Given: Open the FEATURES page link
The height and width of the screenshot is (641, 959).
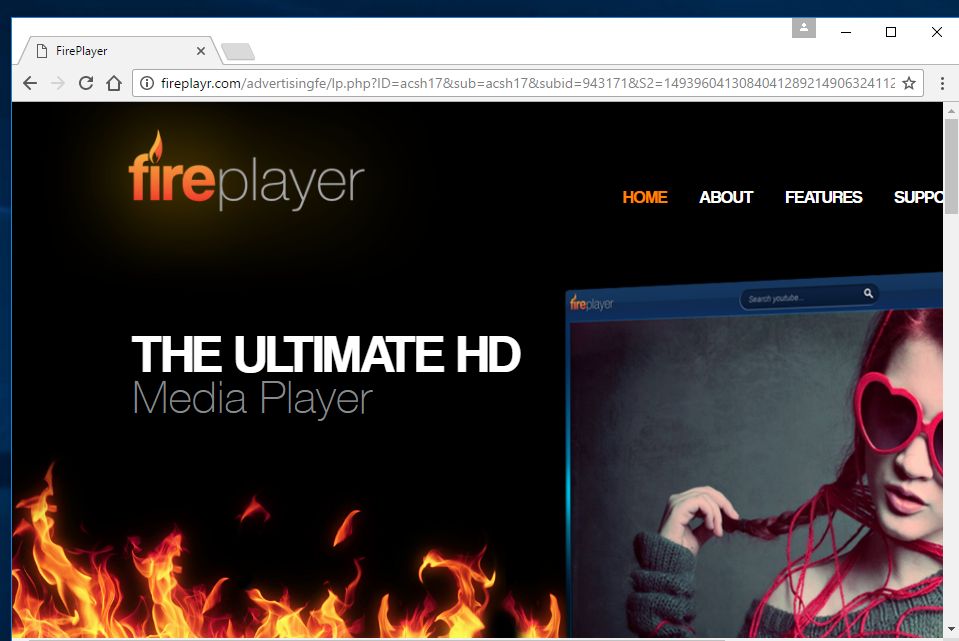Looking at the screenshot, I should point(823,197).
